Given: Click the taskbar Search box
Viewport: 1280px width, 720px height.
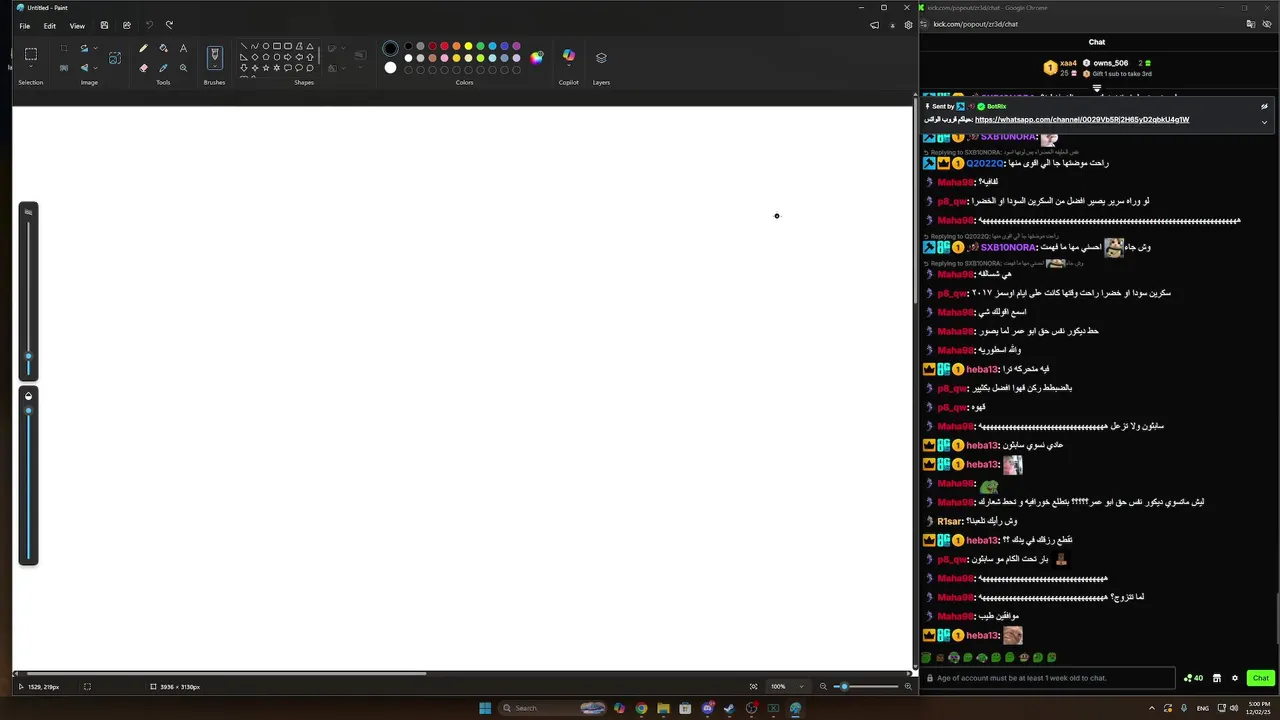Looking at the screenshot, I should [554, 708].
